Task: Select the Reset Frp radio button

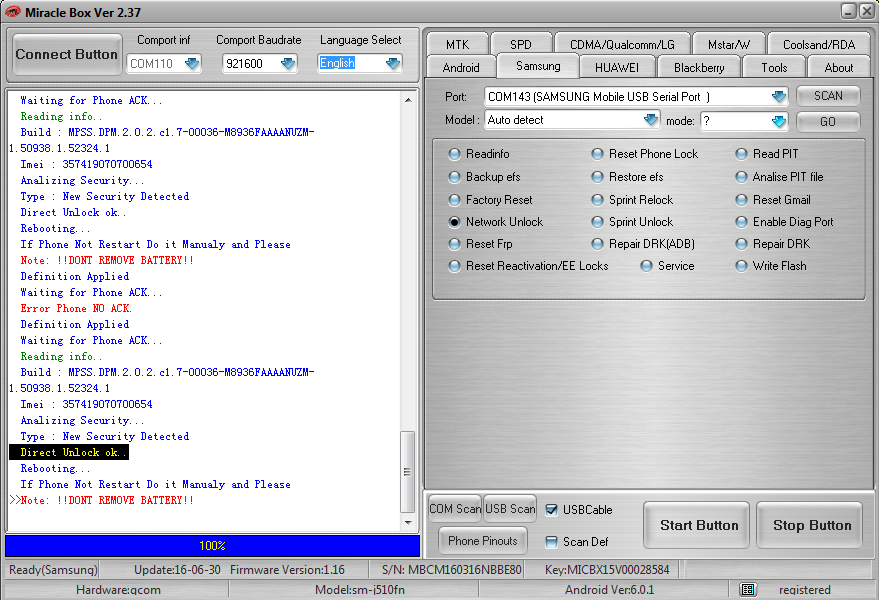Action: (x=455, y=244)
